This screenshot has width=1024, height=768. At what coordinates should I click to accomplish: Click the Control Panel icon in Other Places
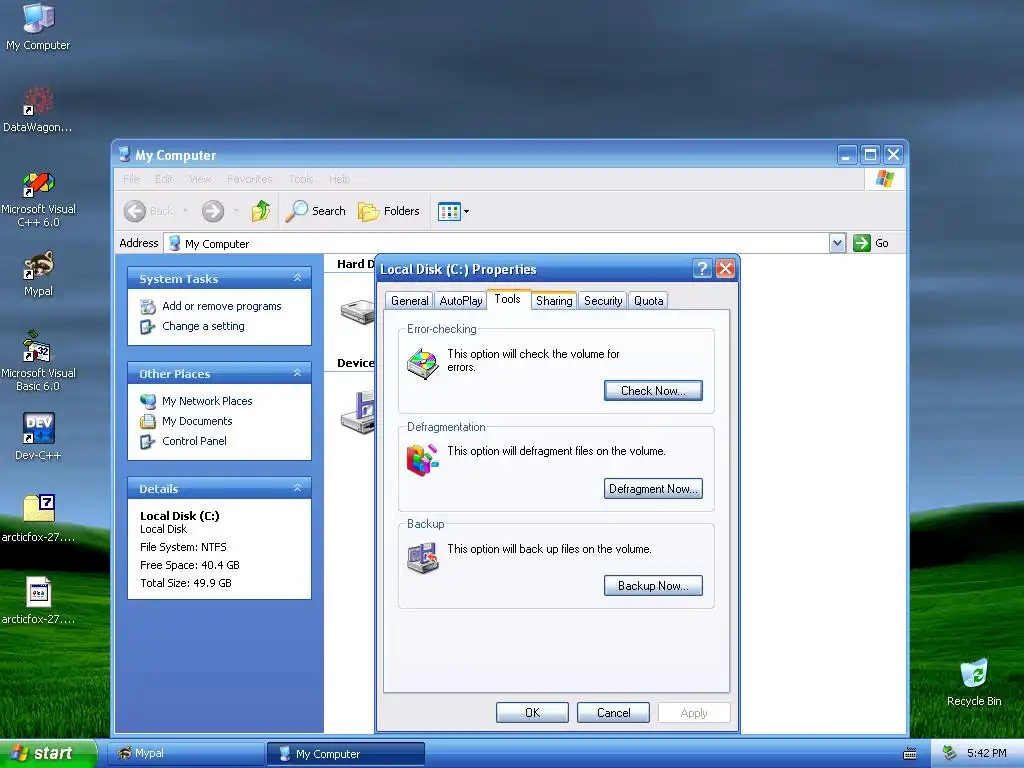(x=148, y=441)
